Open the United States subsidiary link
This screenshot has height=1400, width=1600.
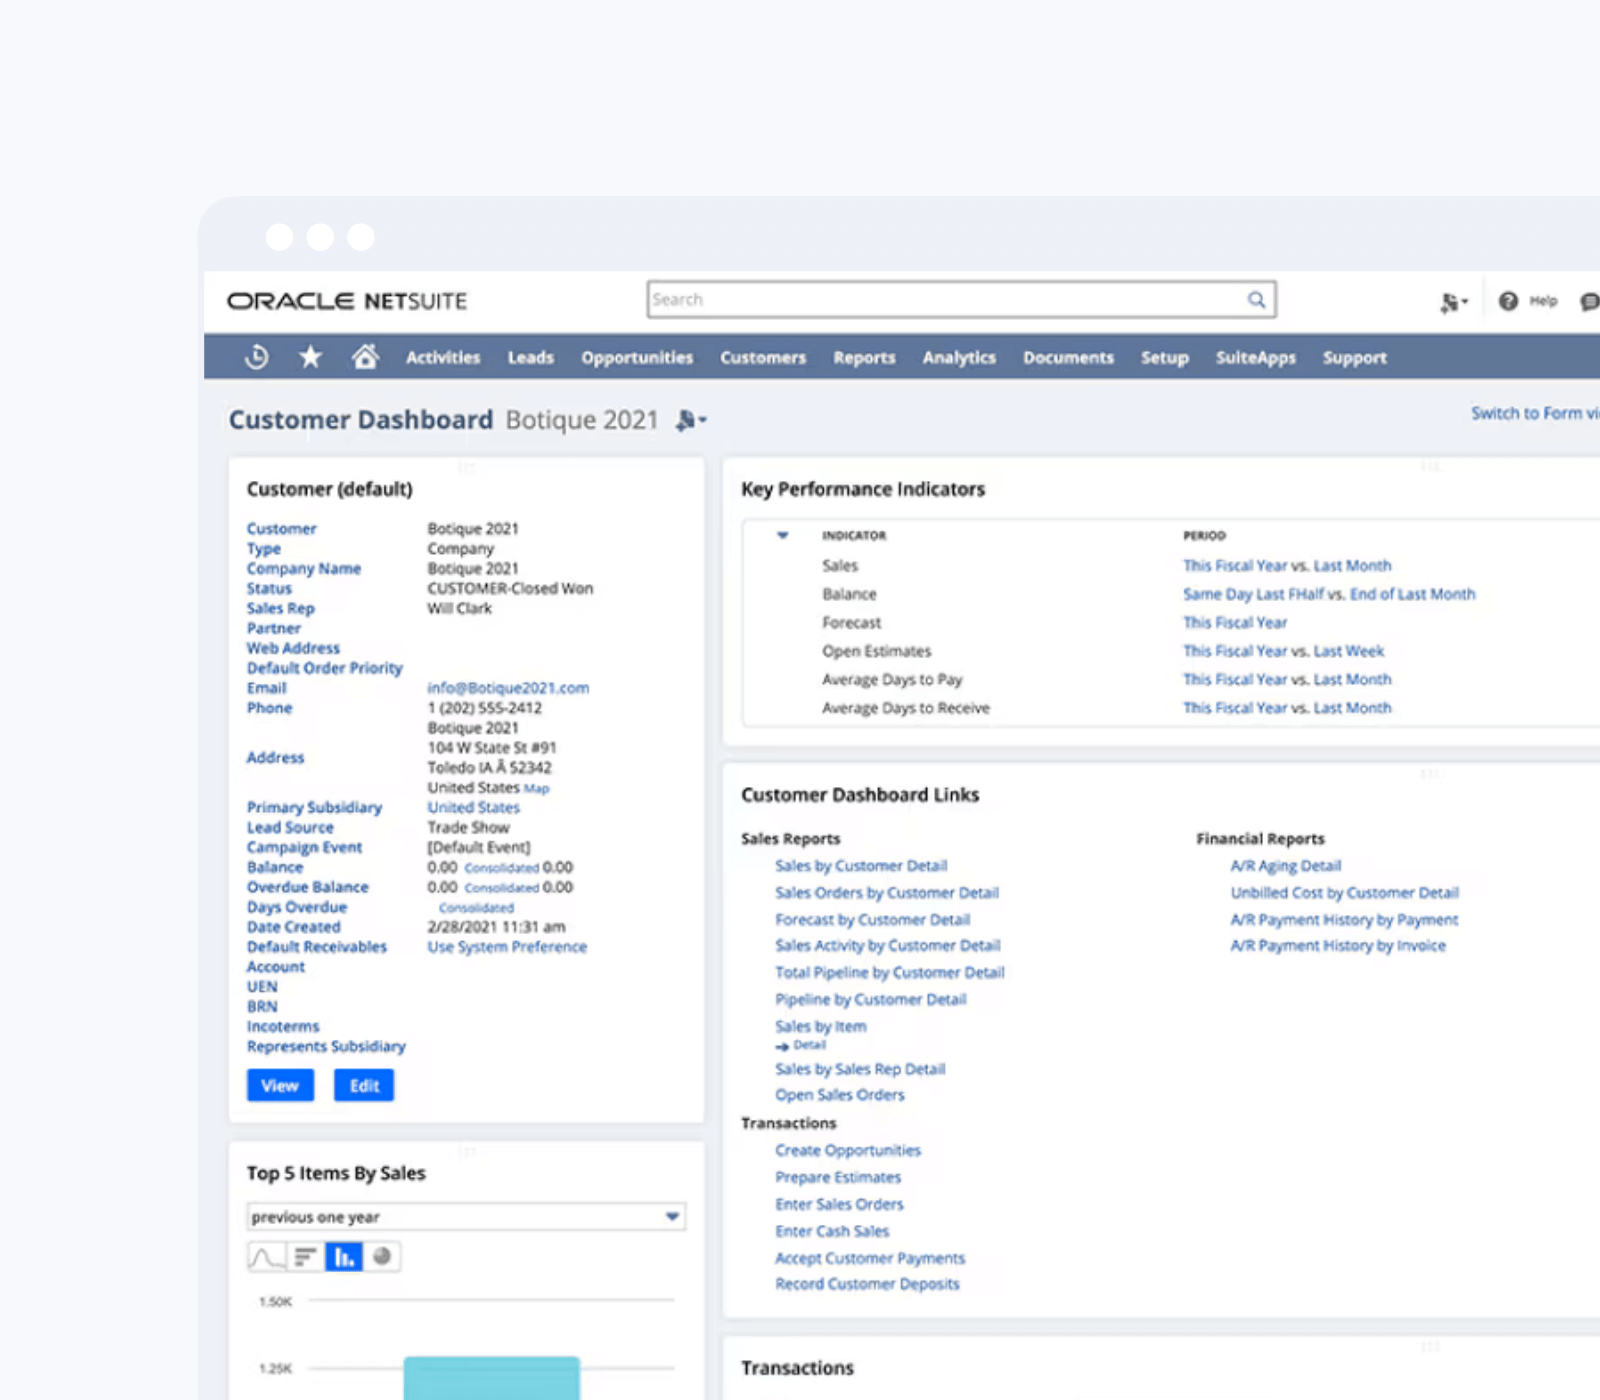point(474,807)
